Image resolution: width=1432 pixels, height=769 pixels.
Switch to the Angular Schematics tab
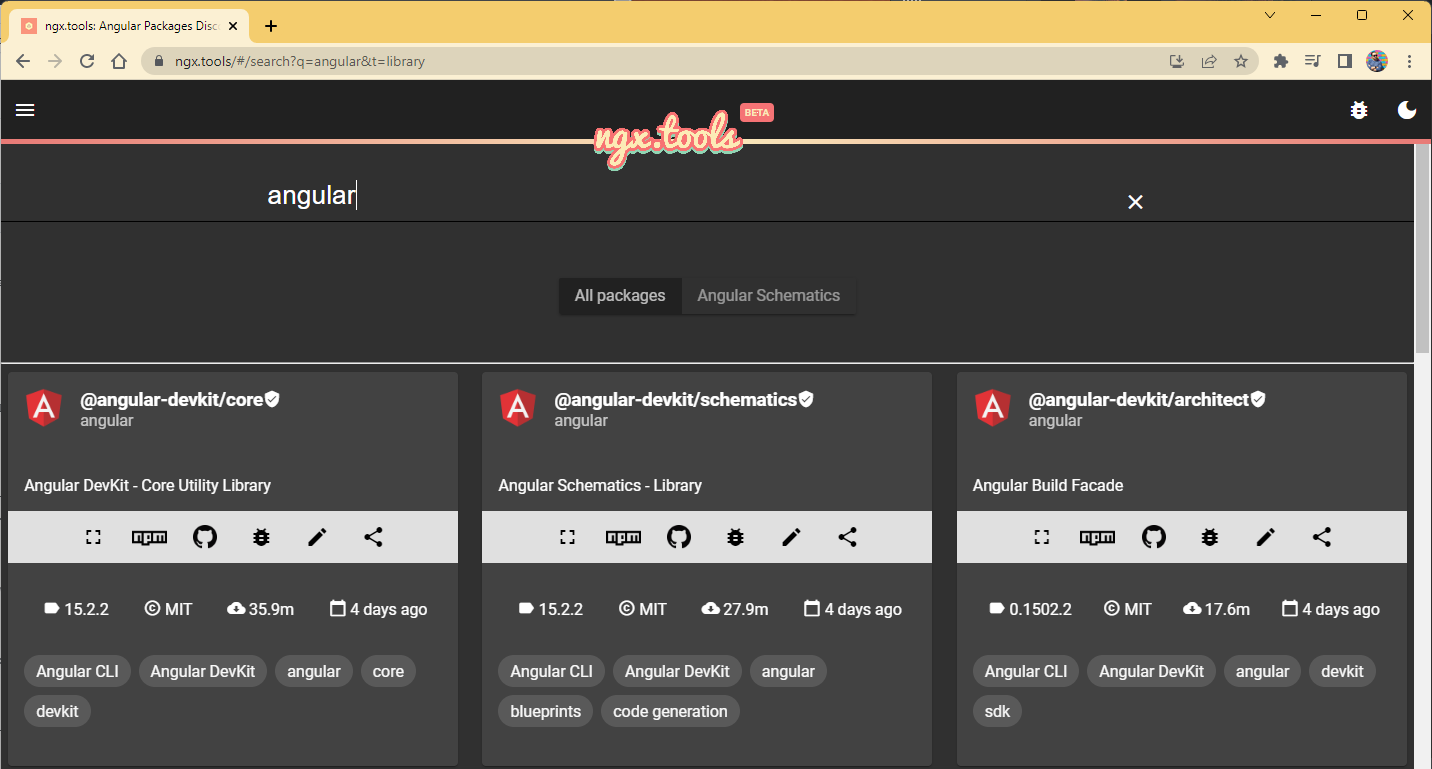point(769,296)
